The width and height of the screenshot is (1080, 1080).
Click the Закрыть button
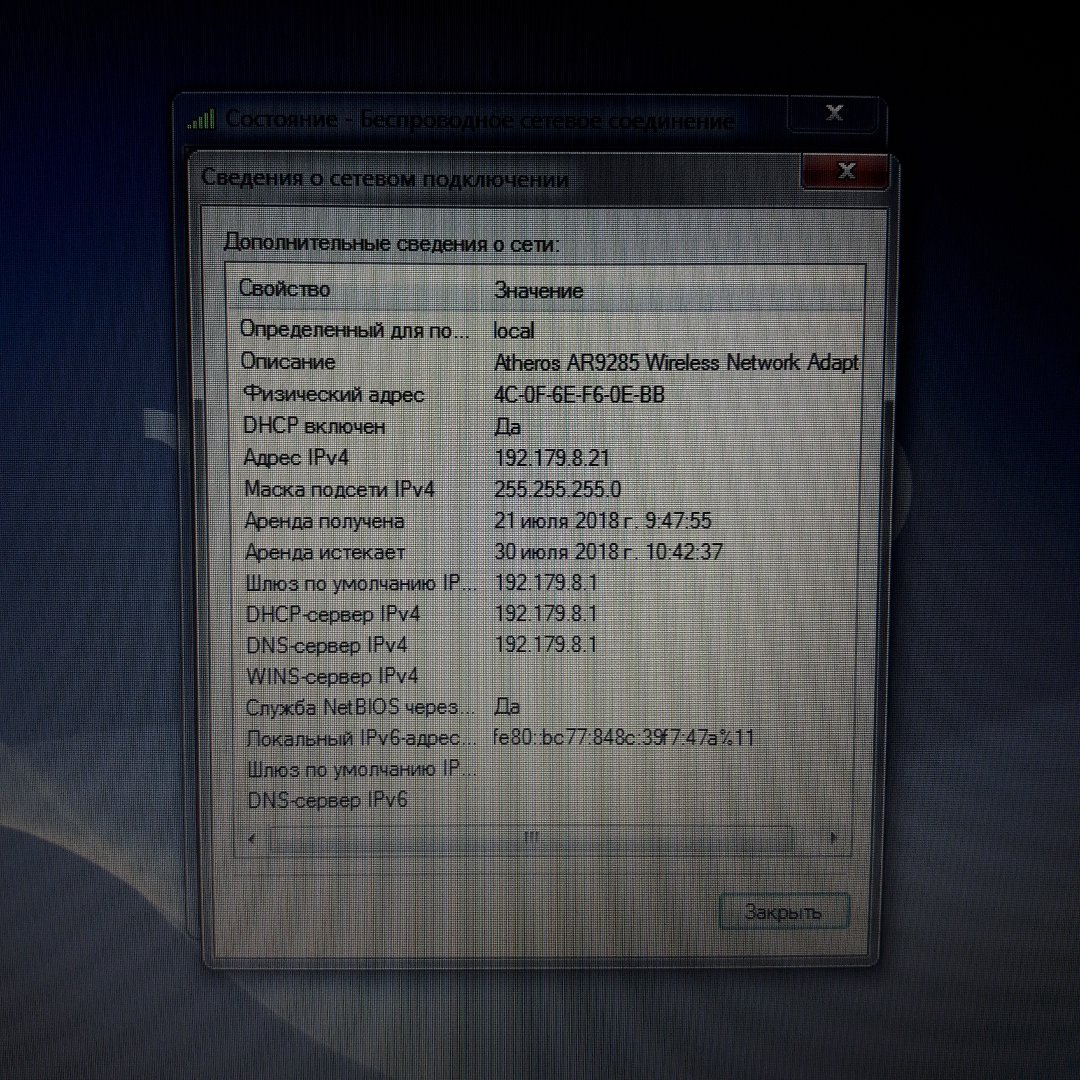(x=784, y=911)
